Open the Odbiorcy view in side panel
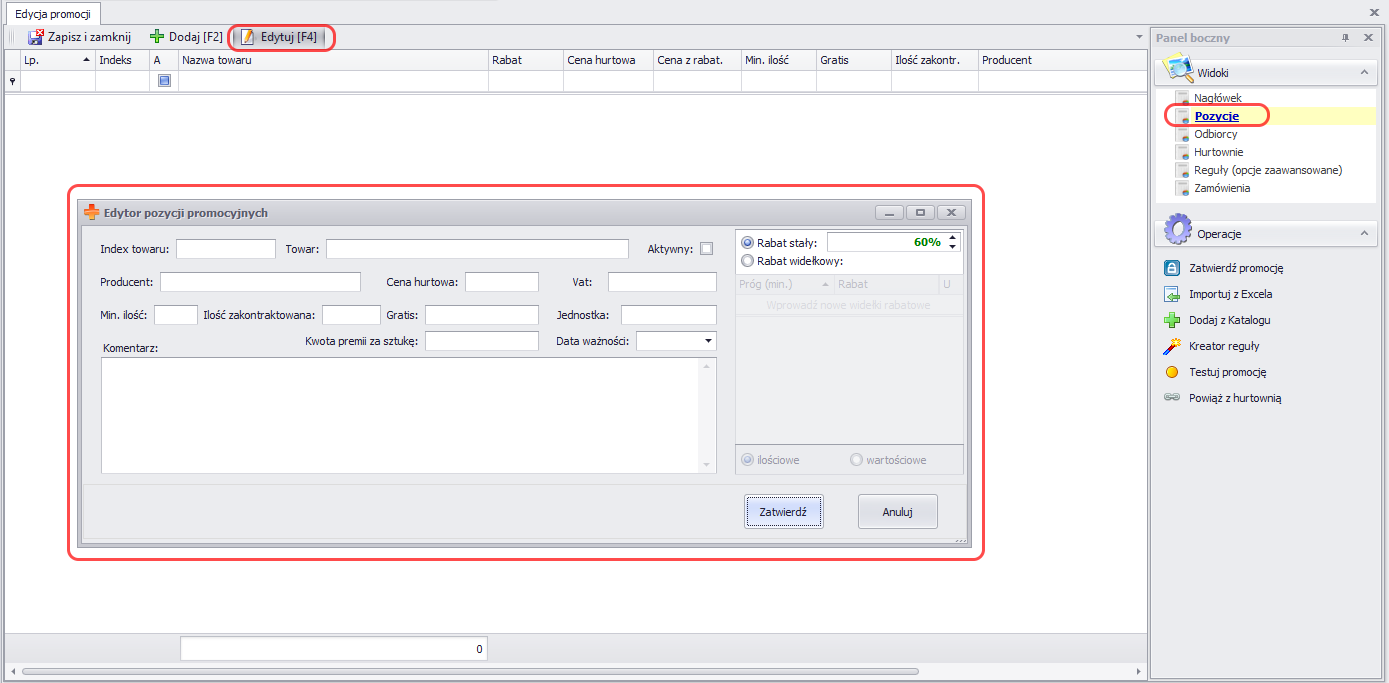Image resolution: width=1389 pixels, height=683 pixels. coord(1215,134)
